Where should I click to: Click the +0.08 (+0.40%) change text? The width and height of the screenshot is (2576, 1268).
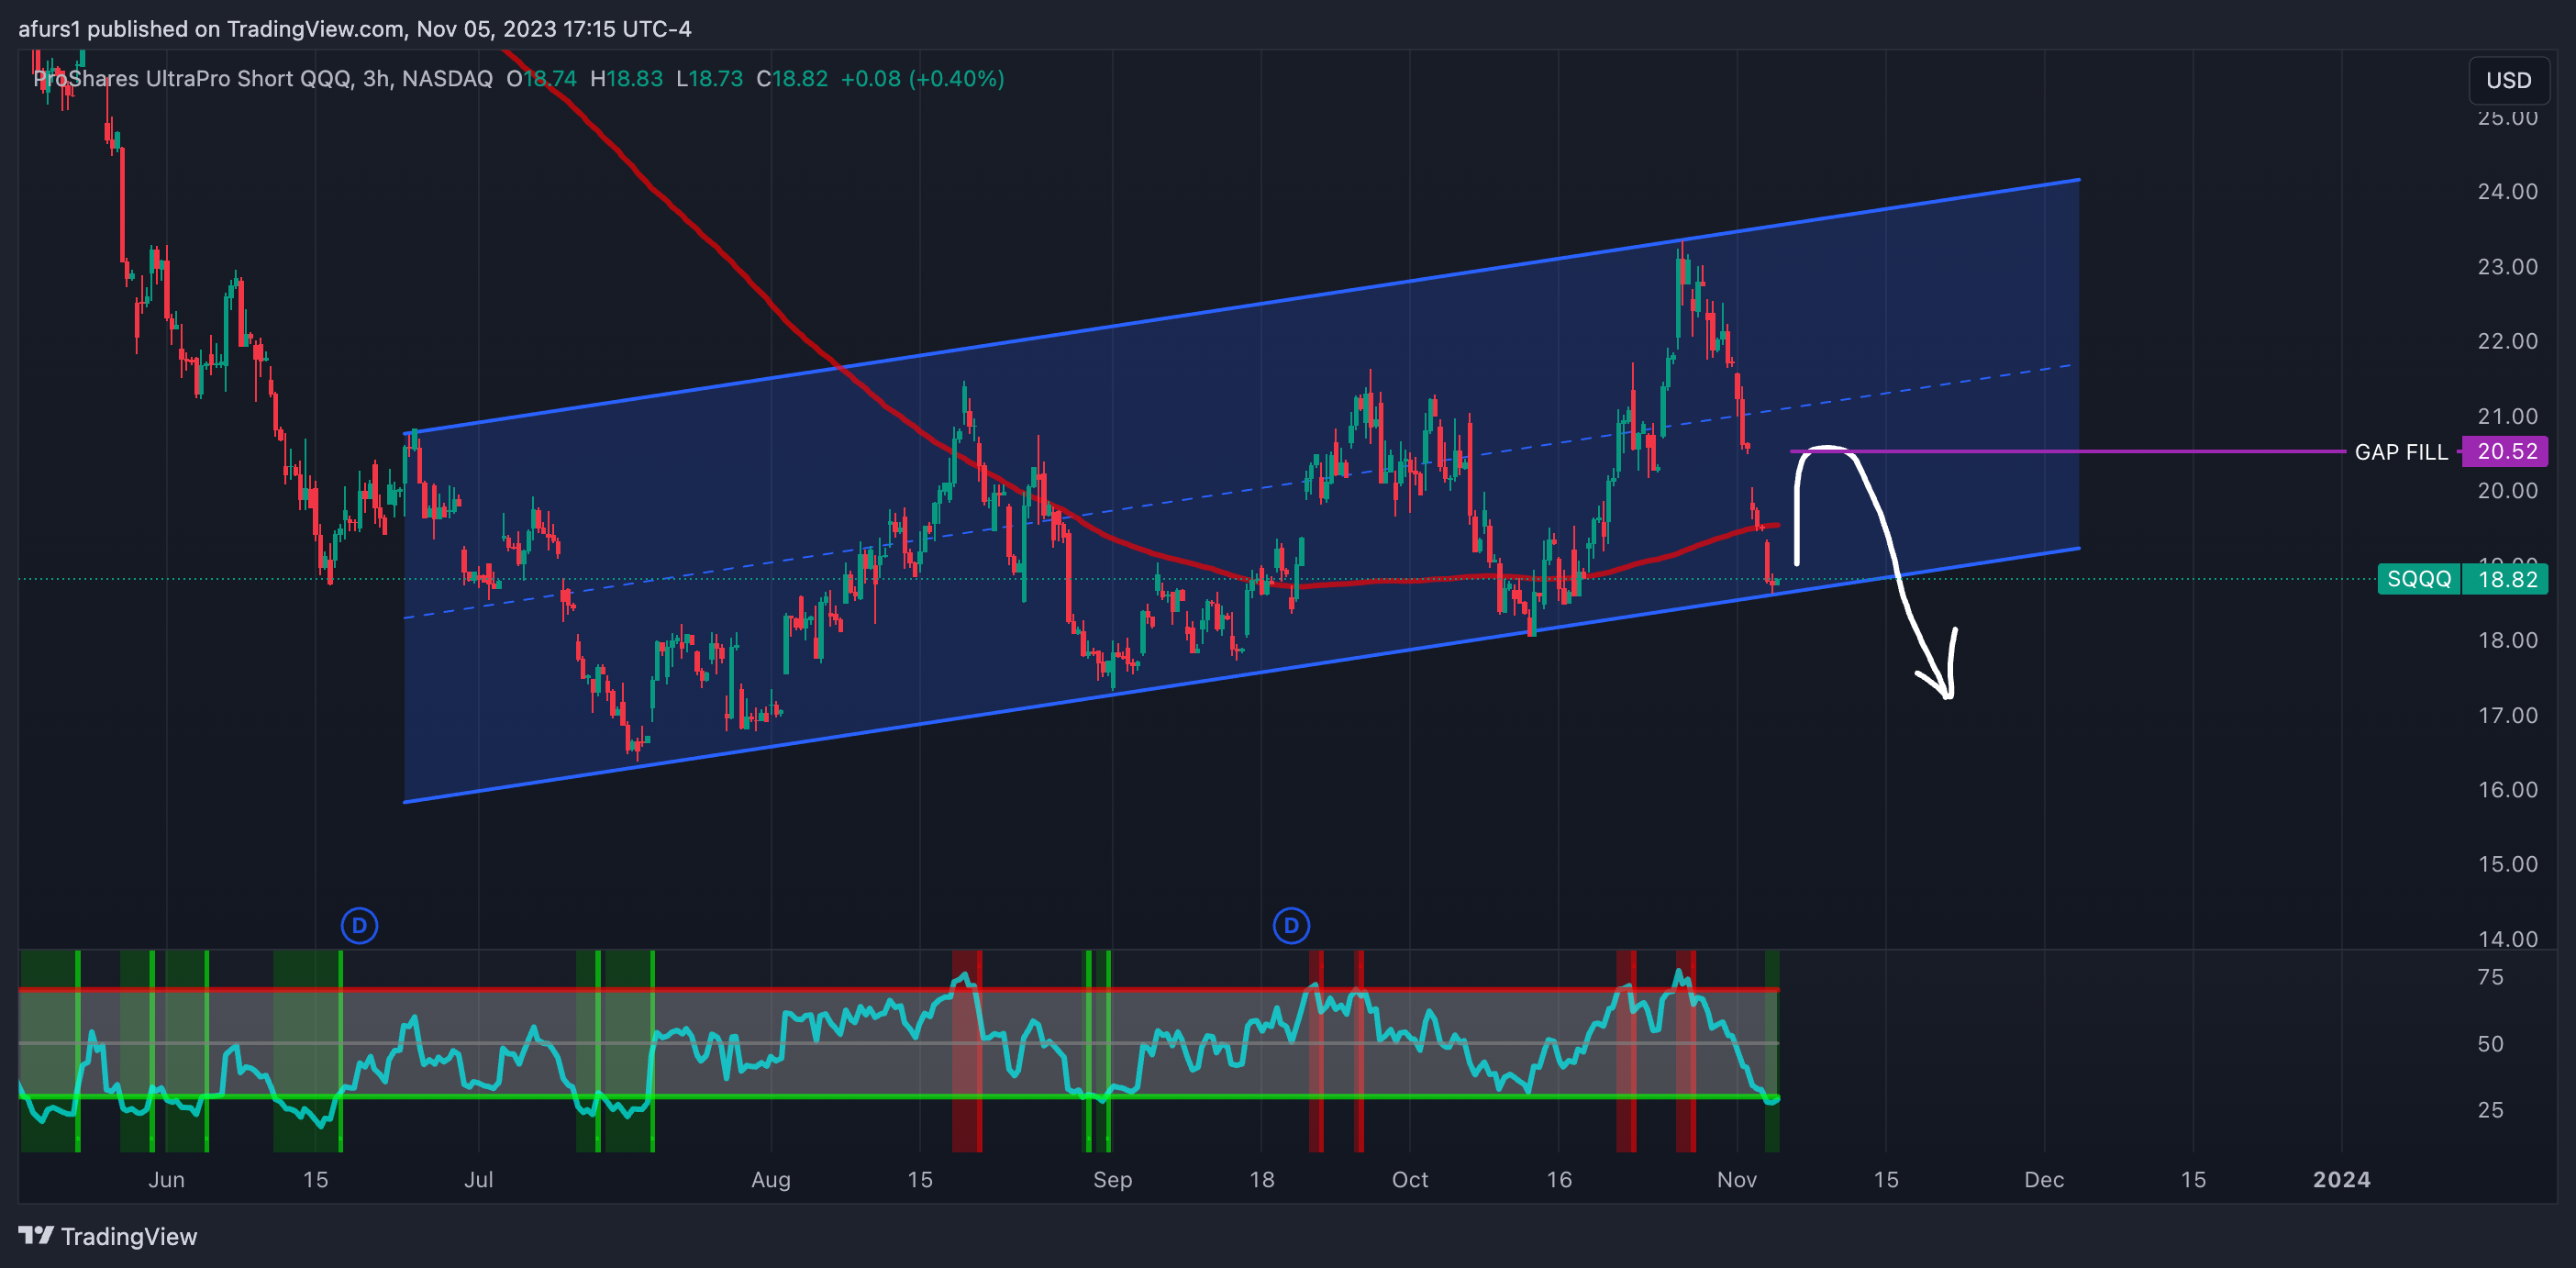tap(922, 78)
